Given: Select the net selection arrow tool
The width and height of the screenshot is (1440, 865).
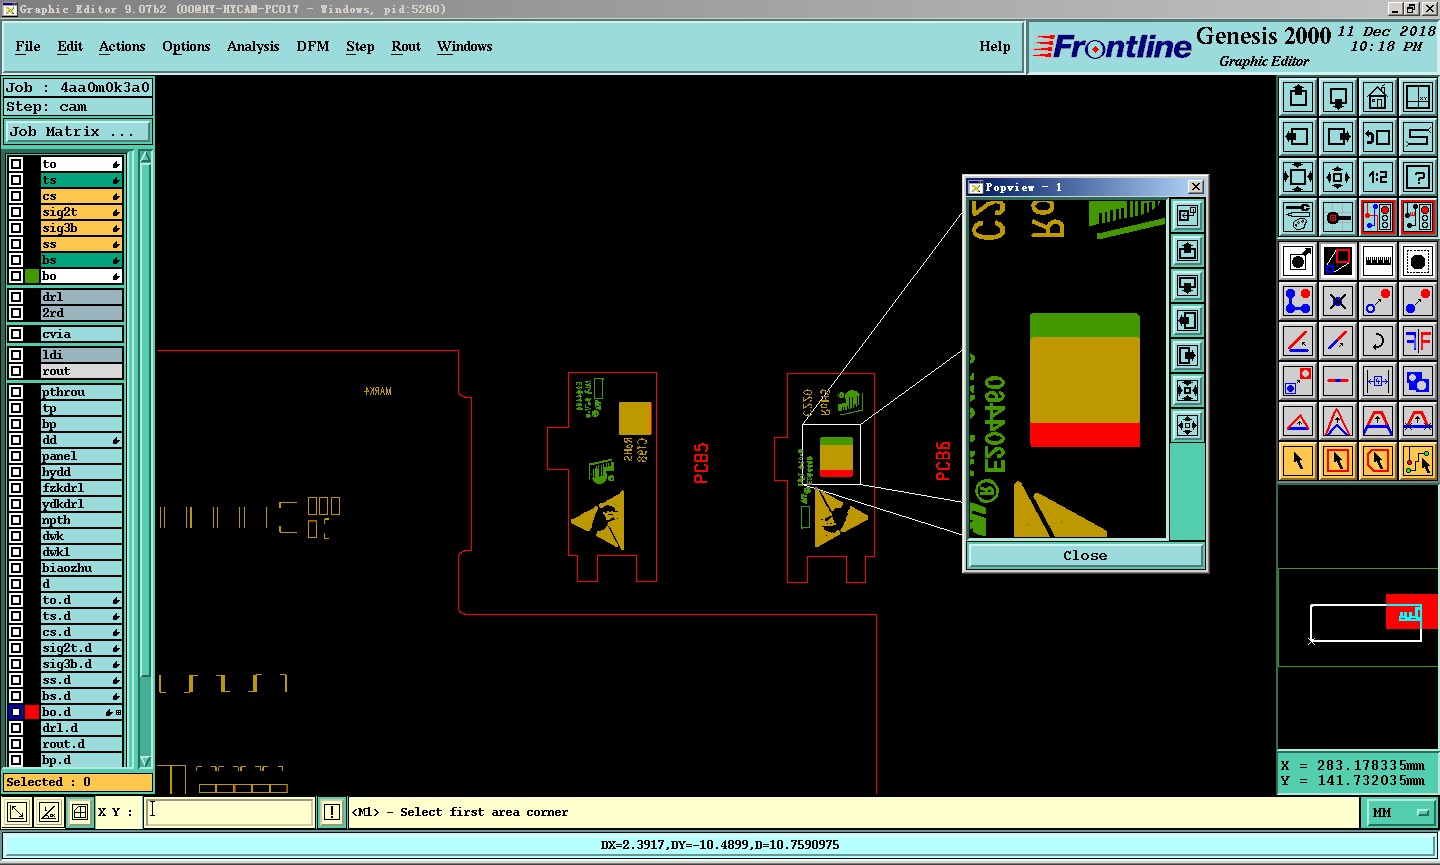Looking at the screenshot, I should (x=1418, y=461).
